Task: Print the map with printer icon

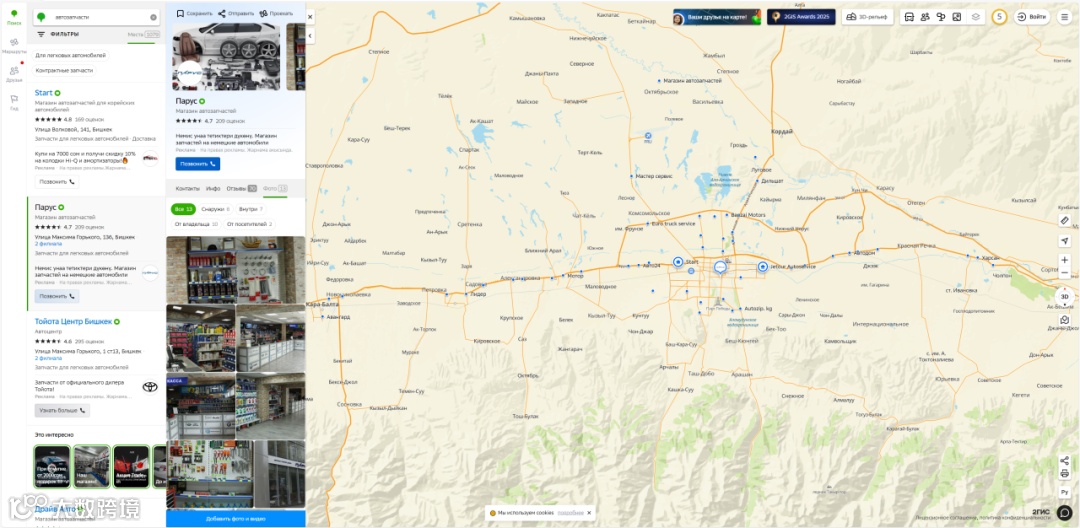Action: click(x=1065, y=474)
